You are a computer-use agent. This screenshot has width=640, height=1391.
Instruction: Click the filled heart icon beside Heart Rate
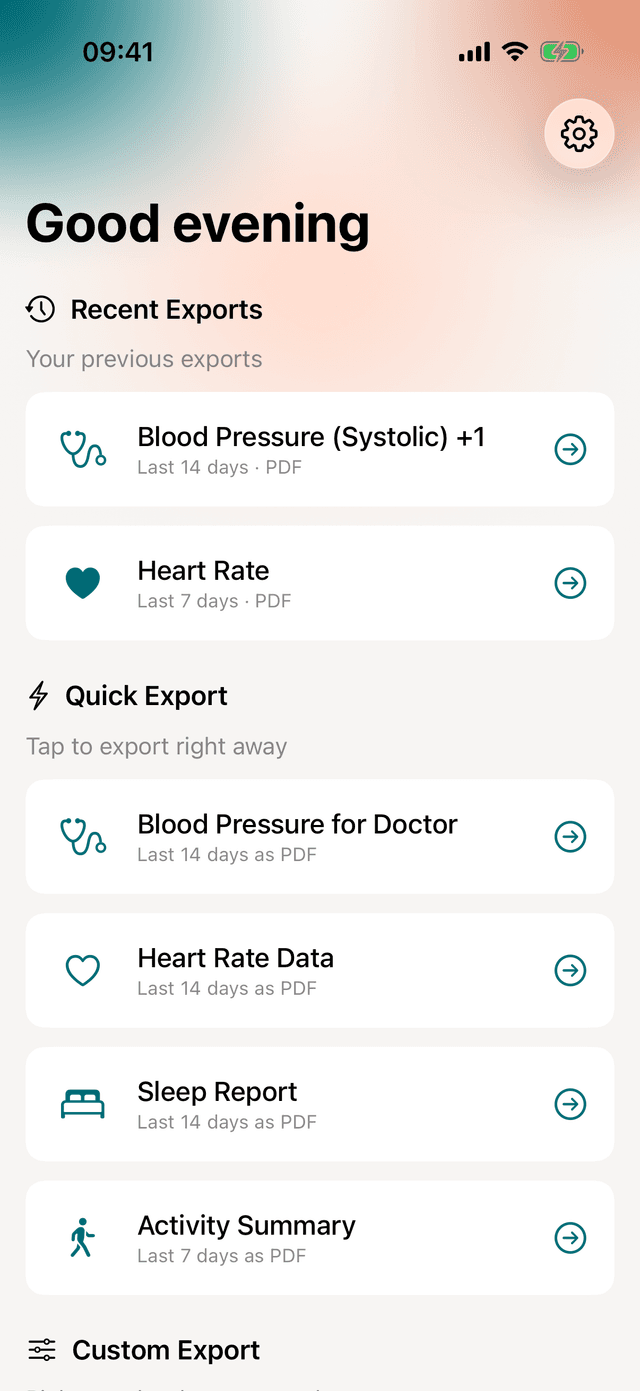coord(83,583)
